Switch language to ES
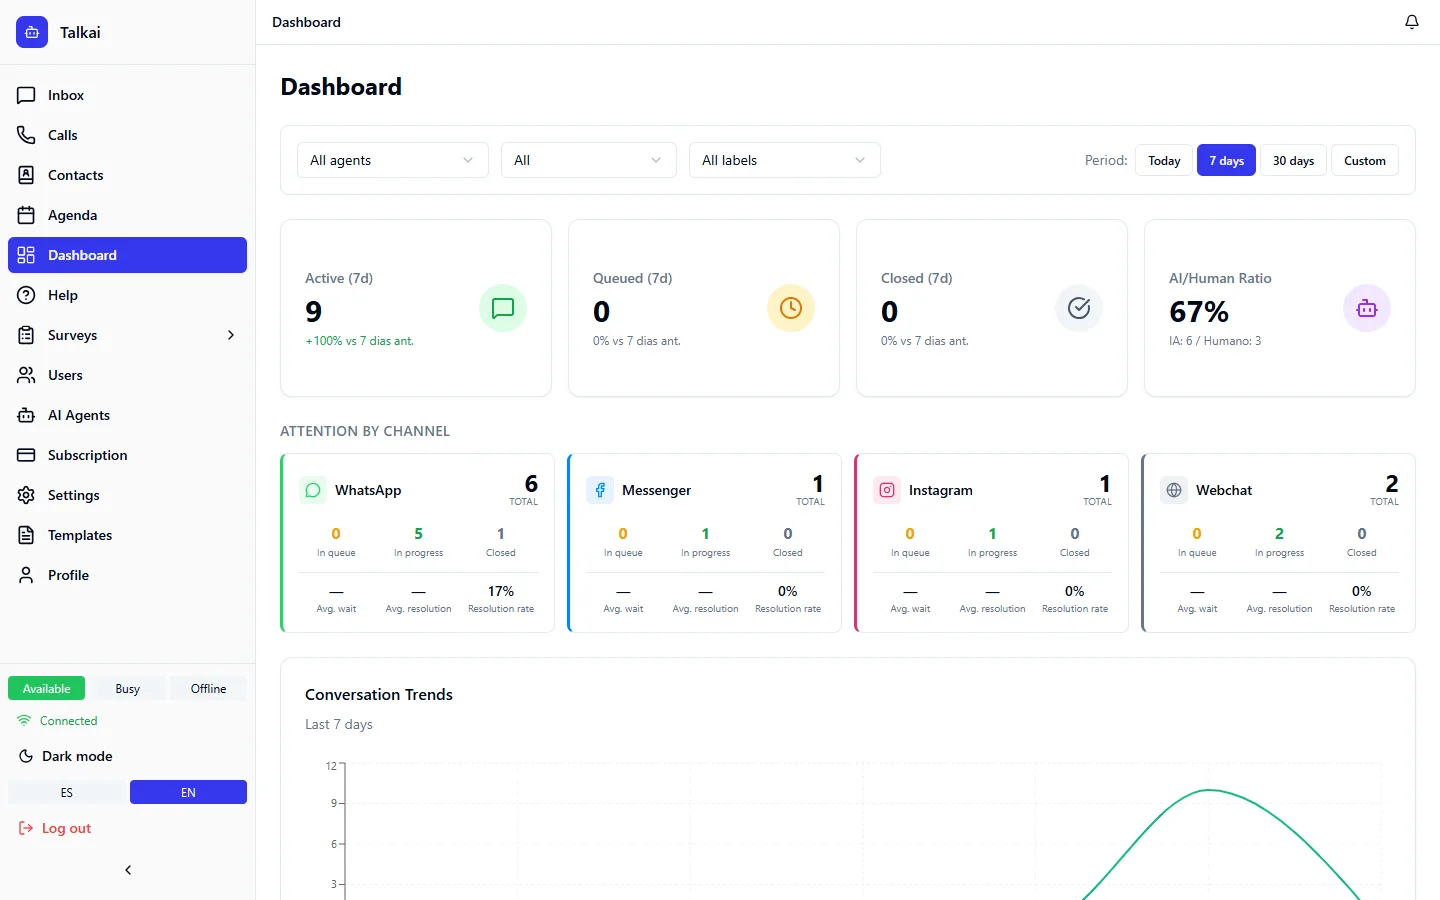This screenshot has height=900, width=1440. pyautogui.click(x=67, y=792)
